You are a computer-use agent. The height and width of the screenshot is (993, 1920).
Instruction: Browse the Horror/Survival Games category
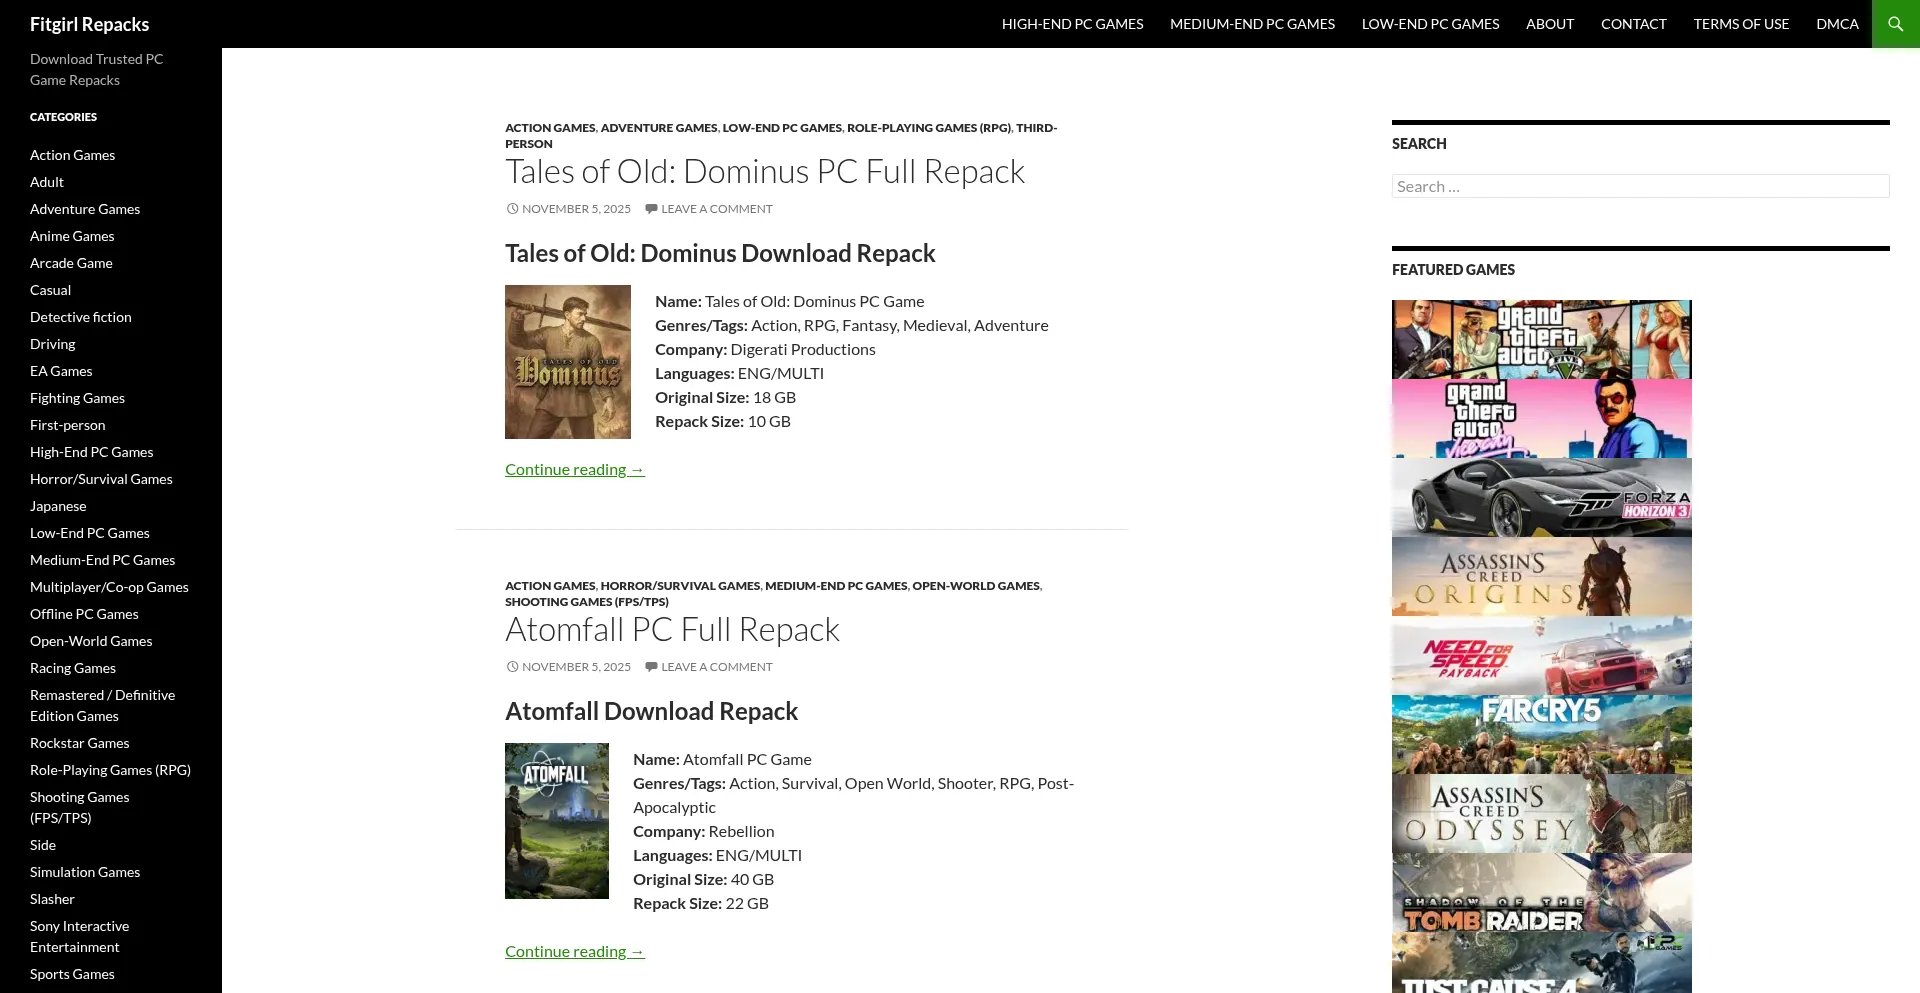101,479
